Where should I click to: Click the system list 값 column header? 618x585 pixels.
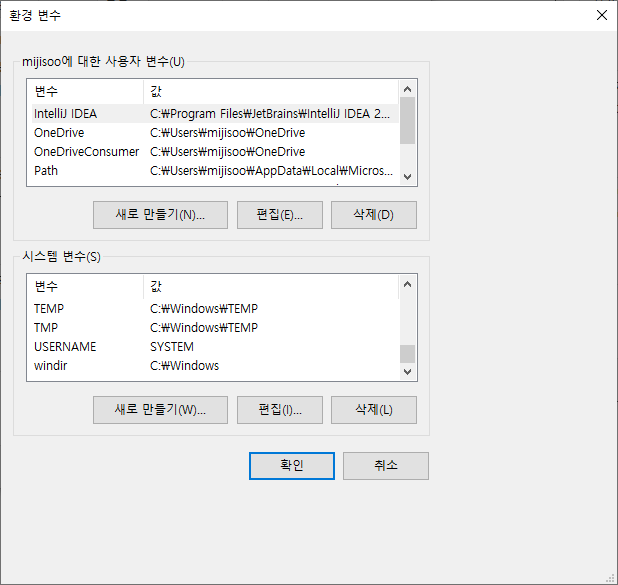(x=271, y=286)
